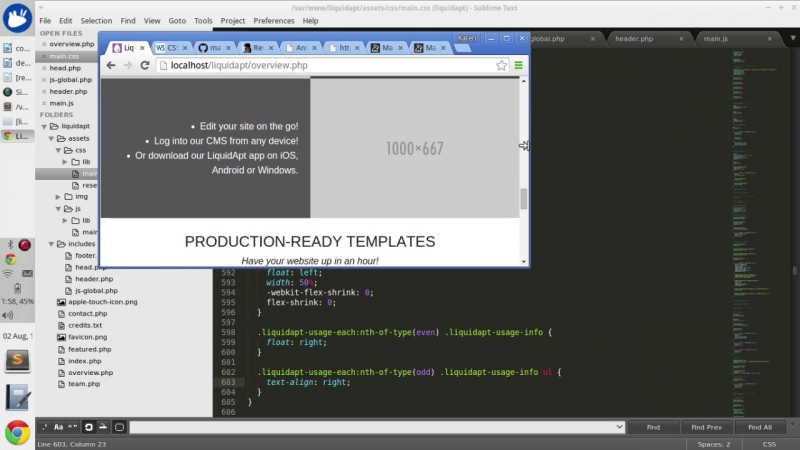Screen dimensions: 800x450
Task: Toggle in-selection search option
Action: tap(103, 427)
